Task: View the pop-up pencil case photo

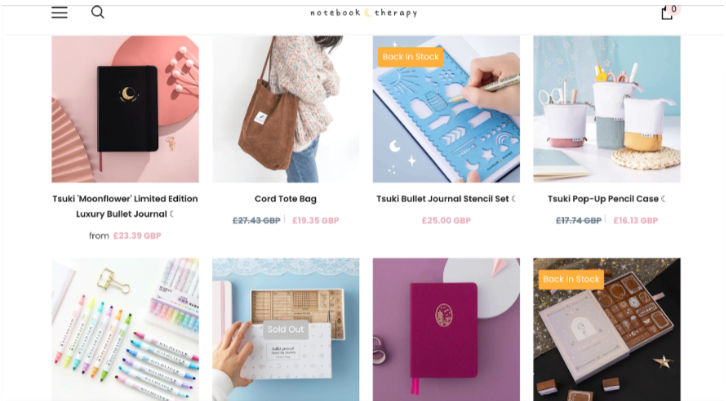Action: click(607, 109)
